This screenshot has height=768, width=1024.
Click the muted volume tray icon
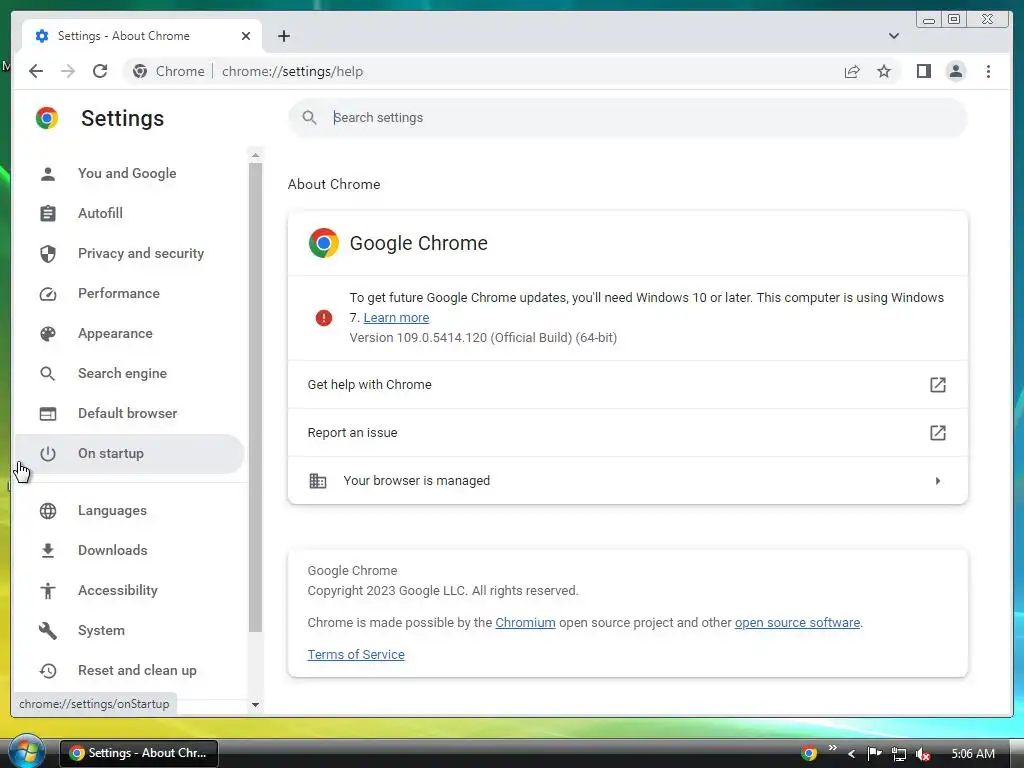923,754
